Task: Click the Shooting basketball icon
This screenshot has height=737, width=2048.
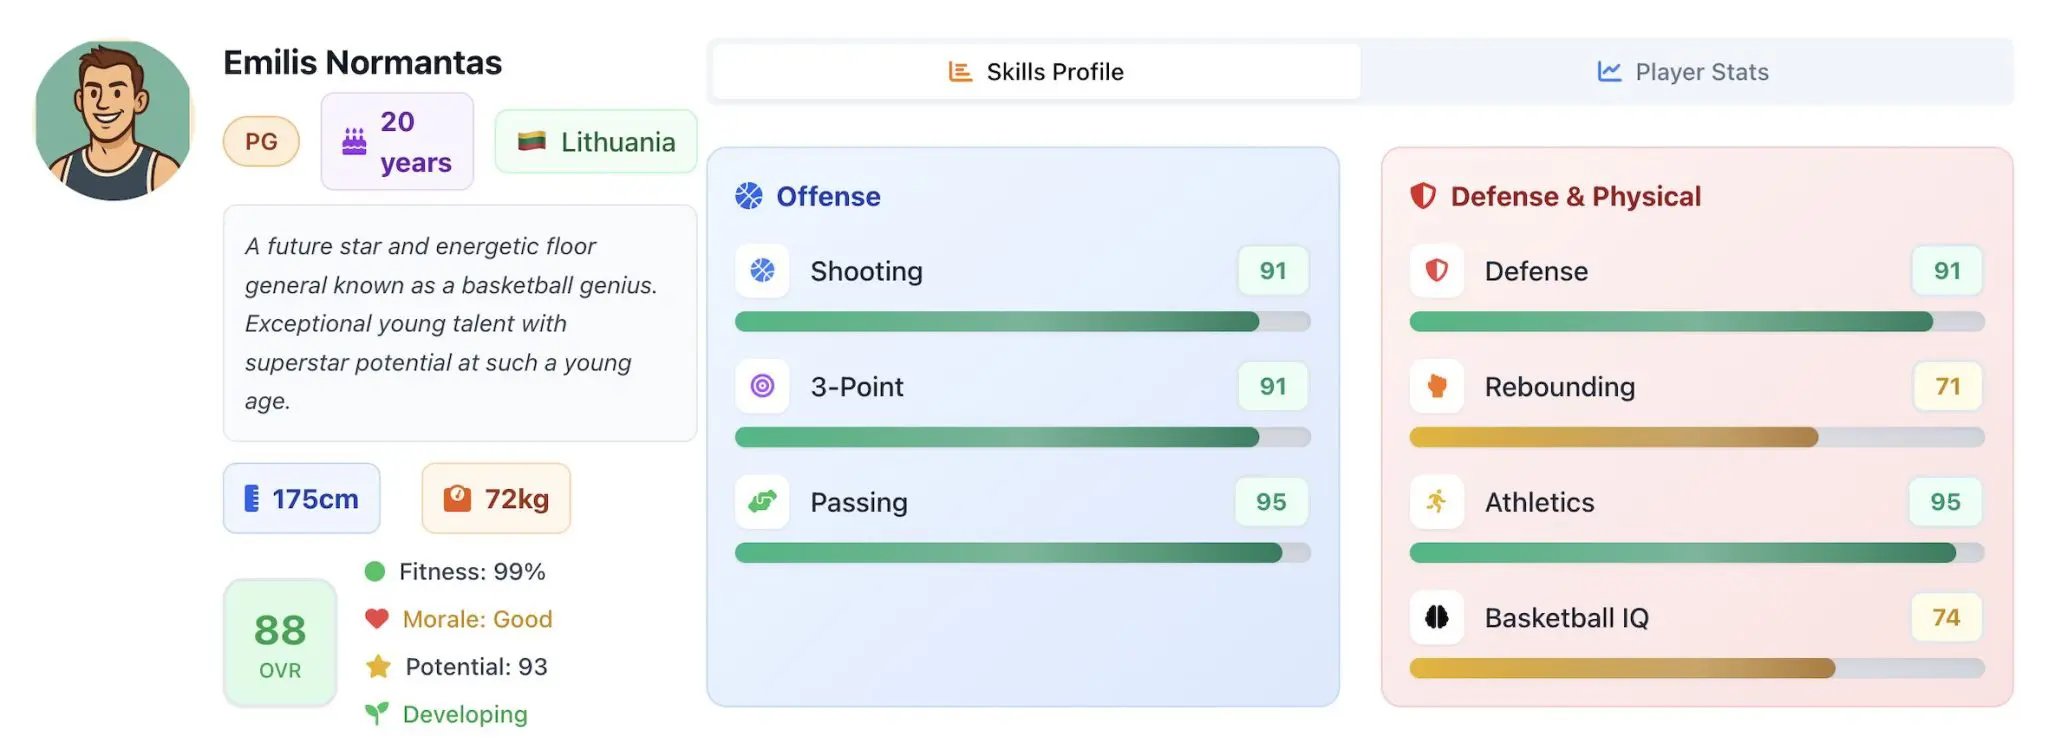Action: pyautogui.click(x=762, y=271)
